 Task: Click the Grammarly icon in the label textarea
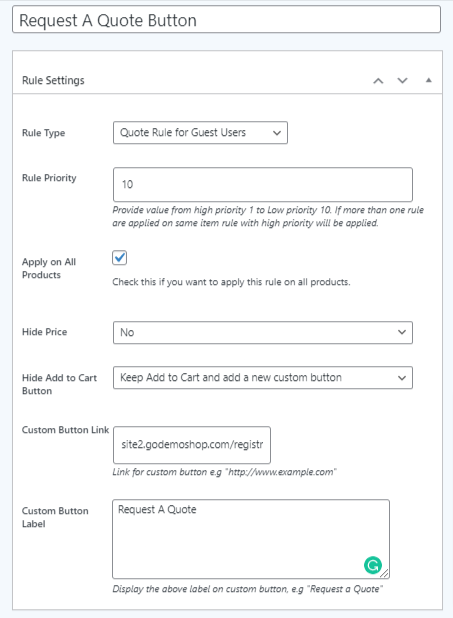click(373, 565)
